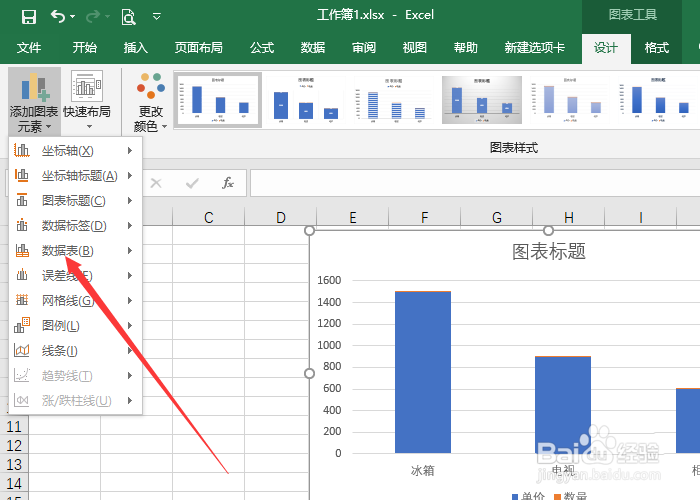The image size is (700, 500).
Task: Click the 单价 legend entry
Action: coord(528,496)
